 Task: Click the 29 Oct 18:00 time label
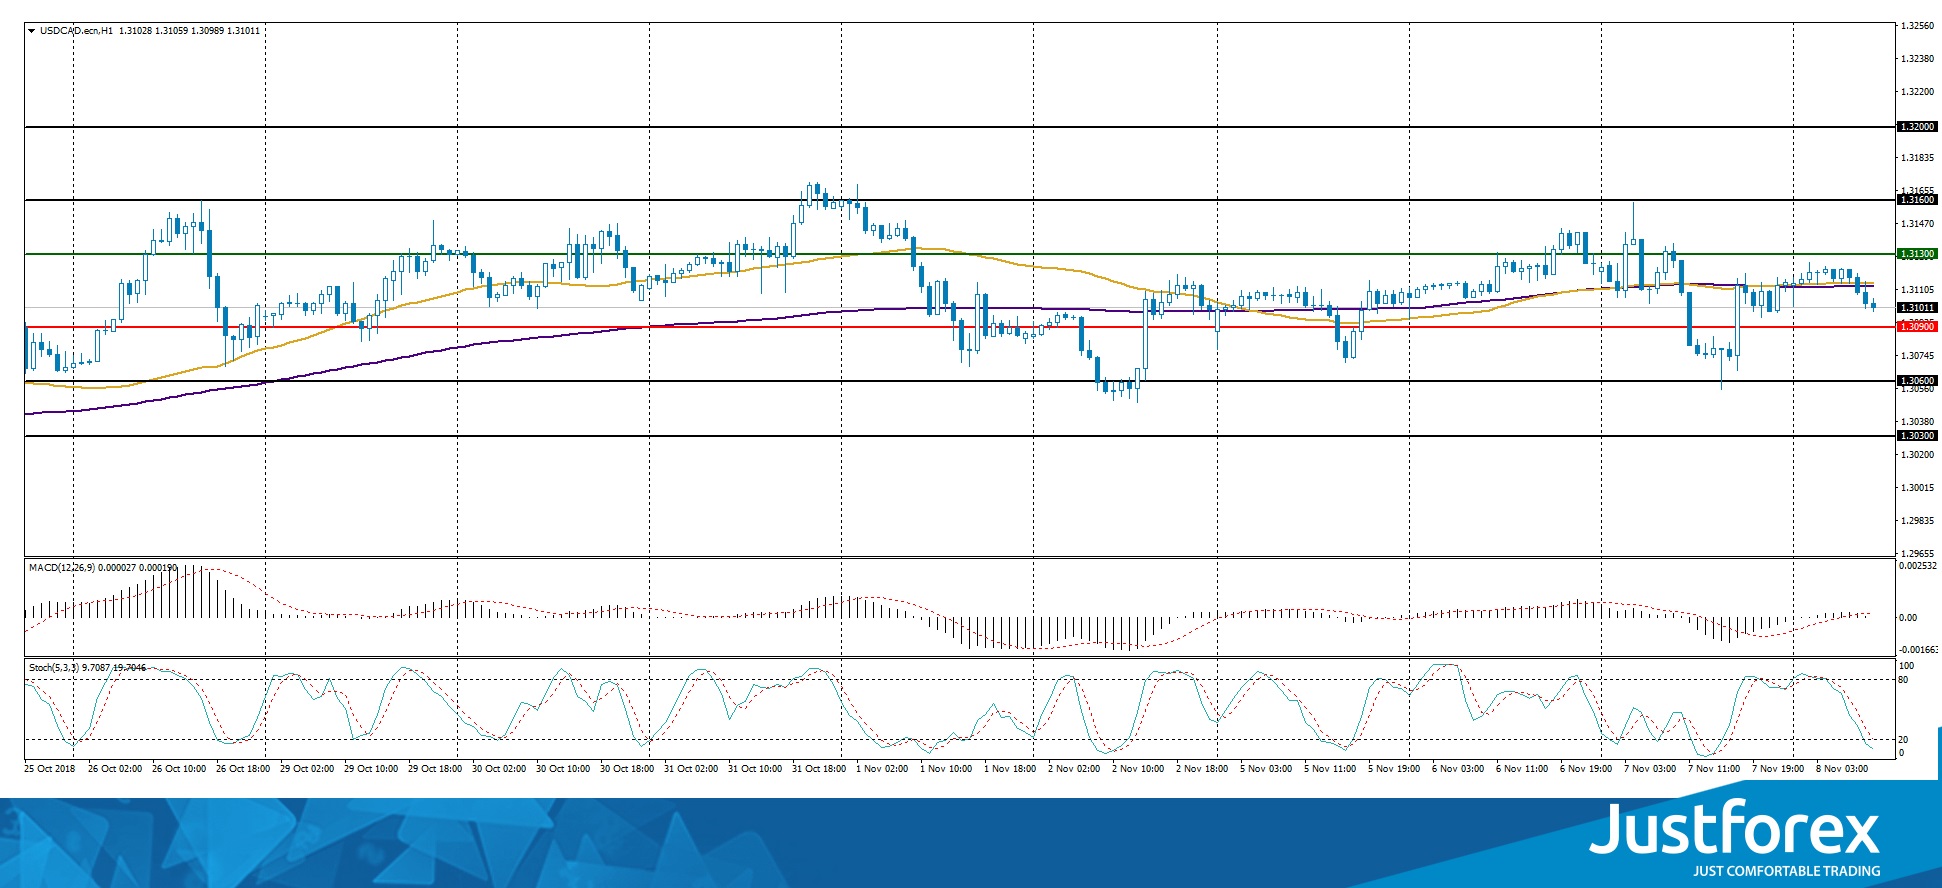click(x=435, y=769)
